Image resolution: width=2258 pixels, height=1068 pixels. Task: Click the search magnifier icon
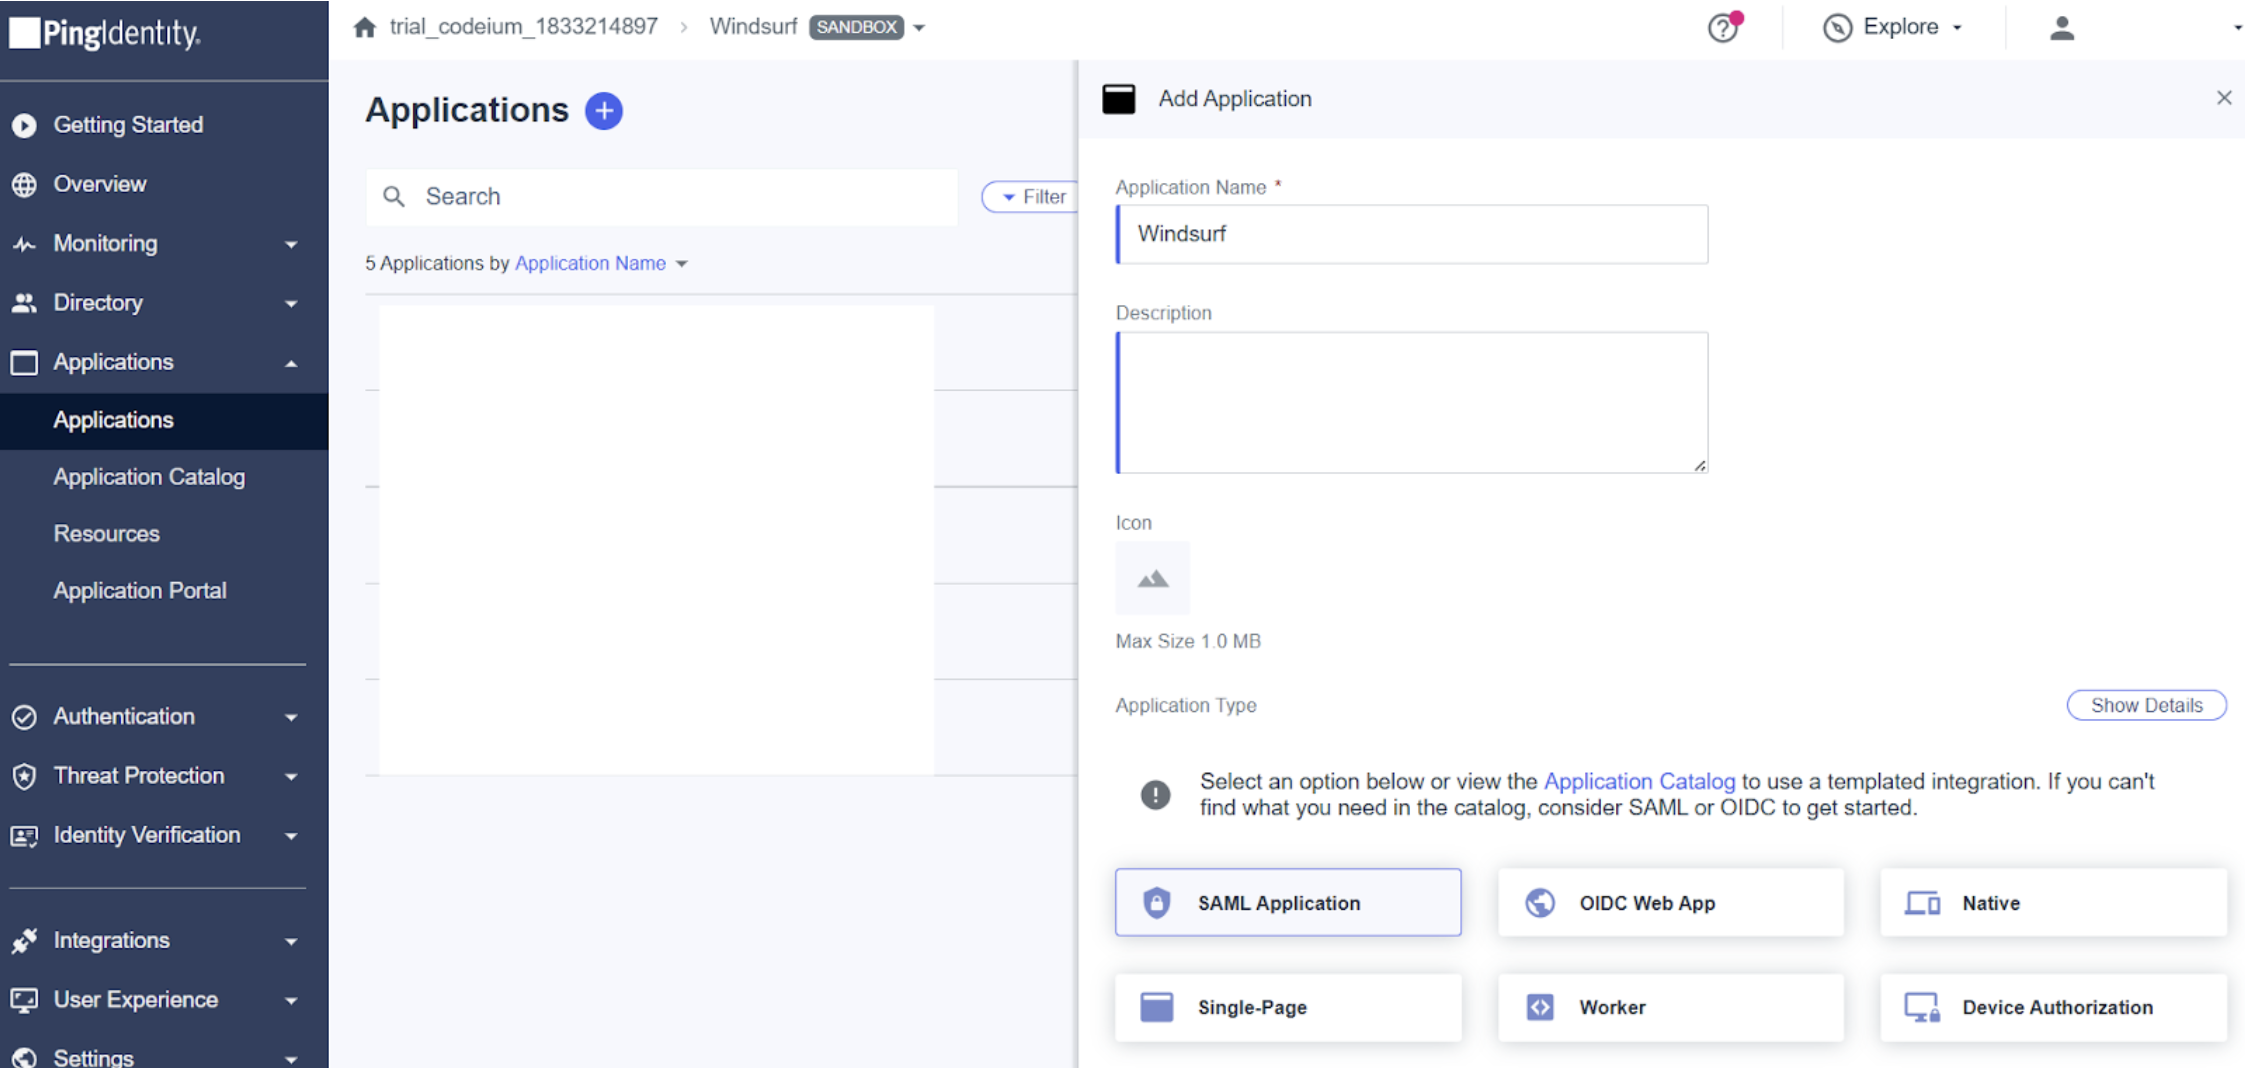[x=394, y=197]
